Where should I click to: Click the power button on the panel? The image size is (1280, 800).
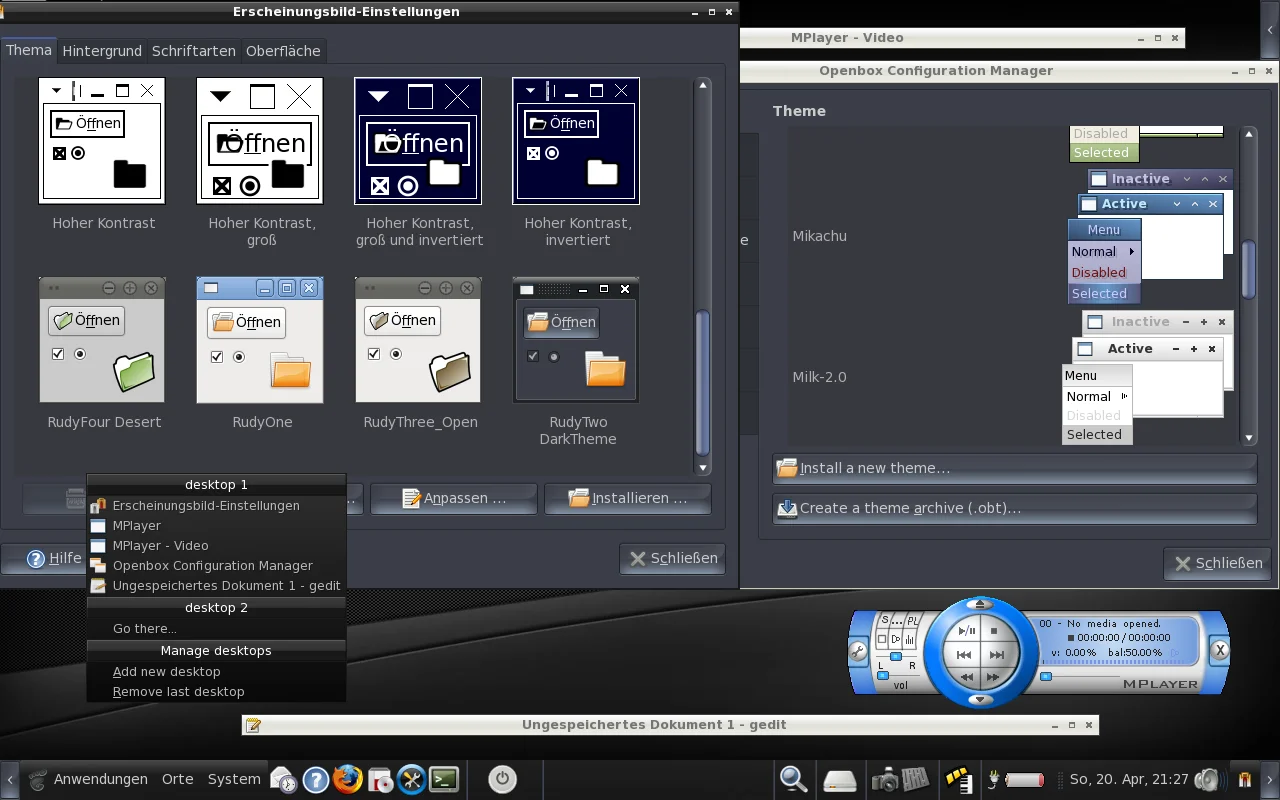[x=502, y=779]
